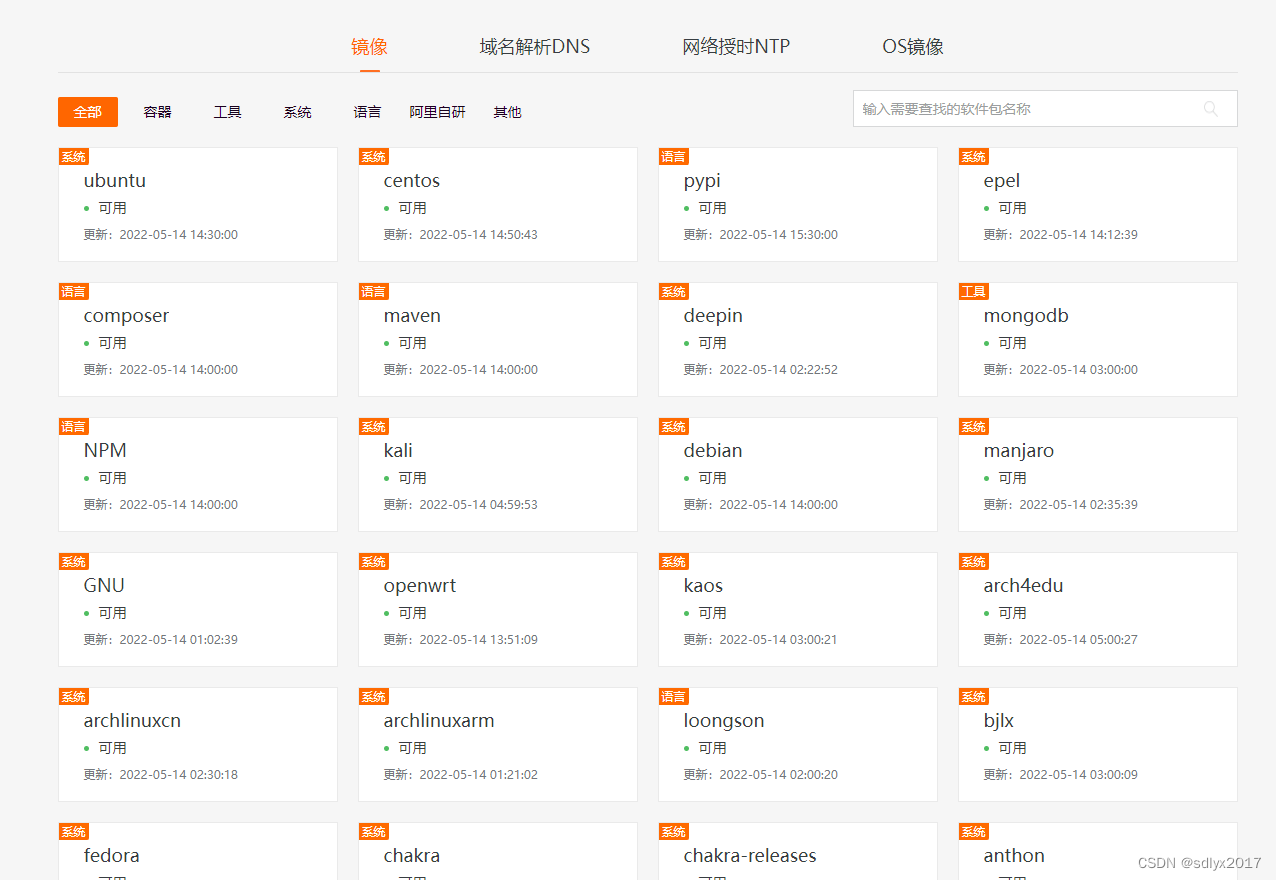This screenshot has height=880, width=1276.
Task: Filter mirrors by 其他
Action: (x=508, y=112)
